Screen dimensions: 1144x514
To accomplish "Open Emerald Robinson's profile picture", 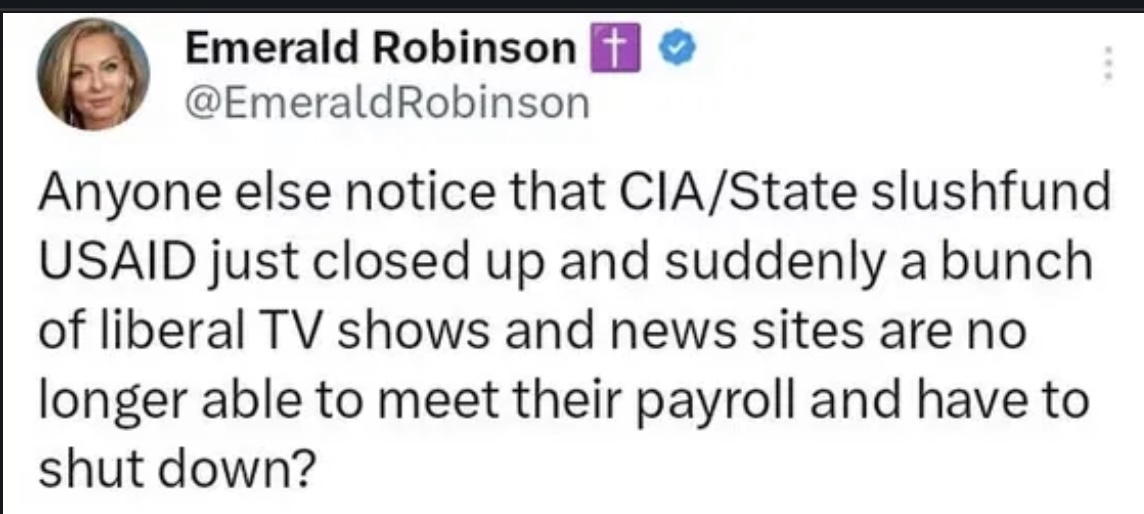I will 93,74.
